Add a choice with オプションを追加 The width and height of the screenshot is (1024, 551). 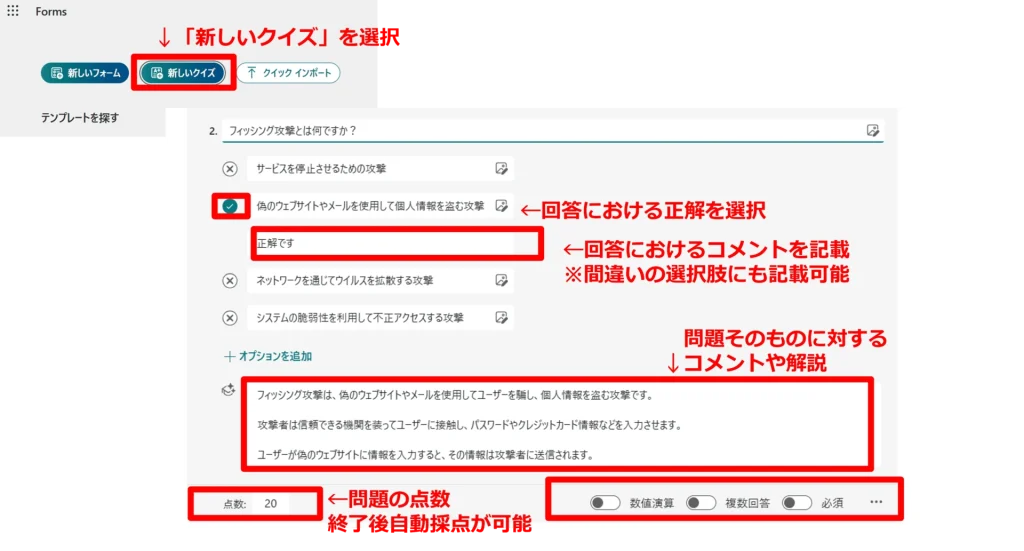pos(268,356)
